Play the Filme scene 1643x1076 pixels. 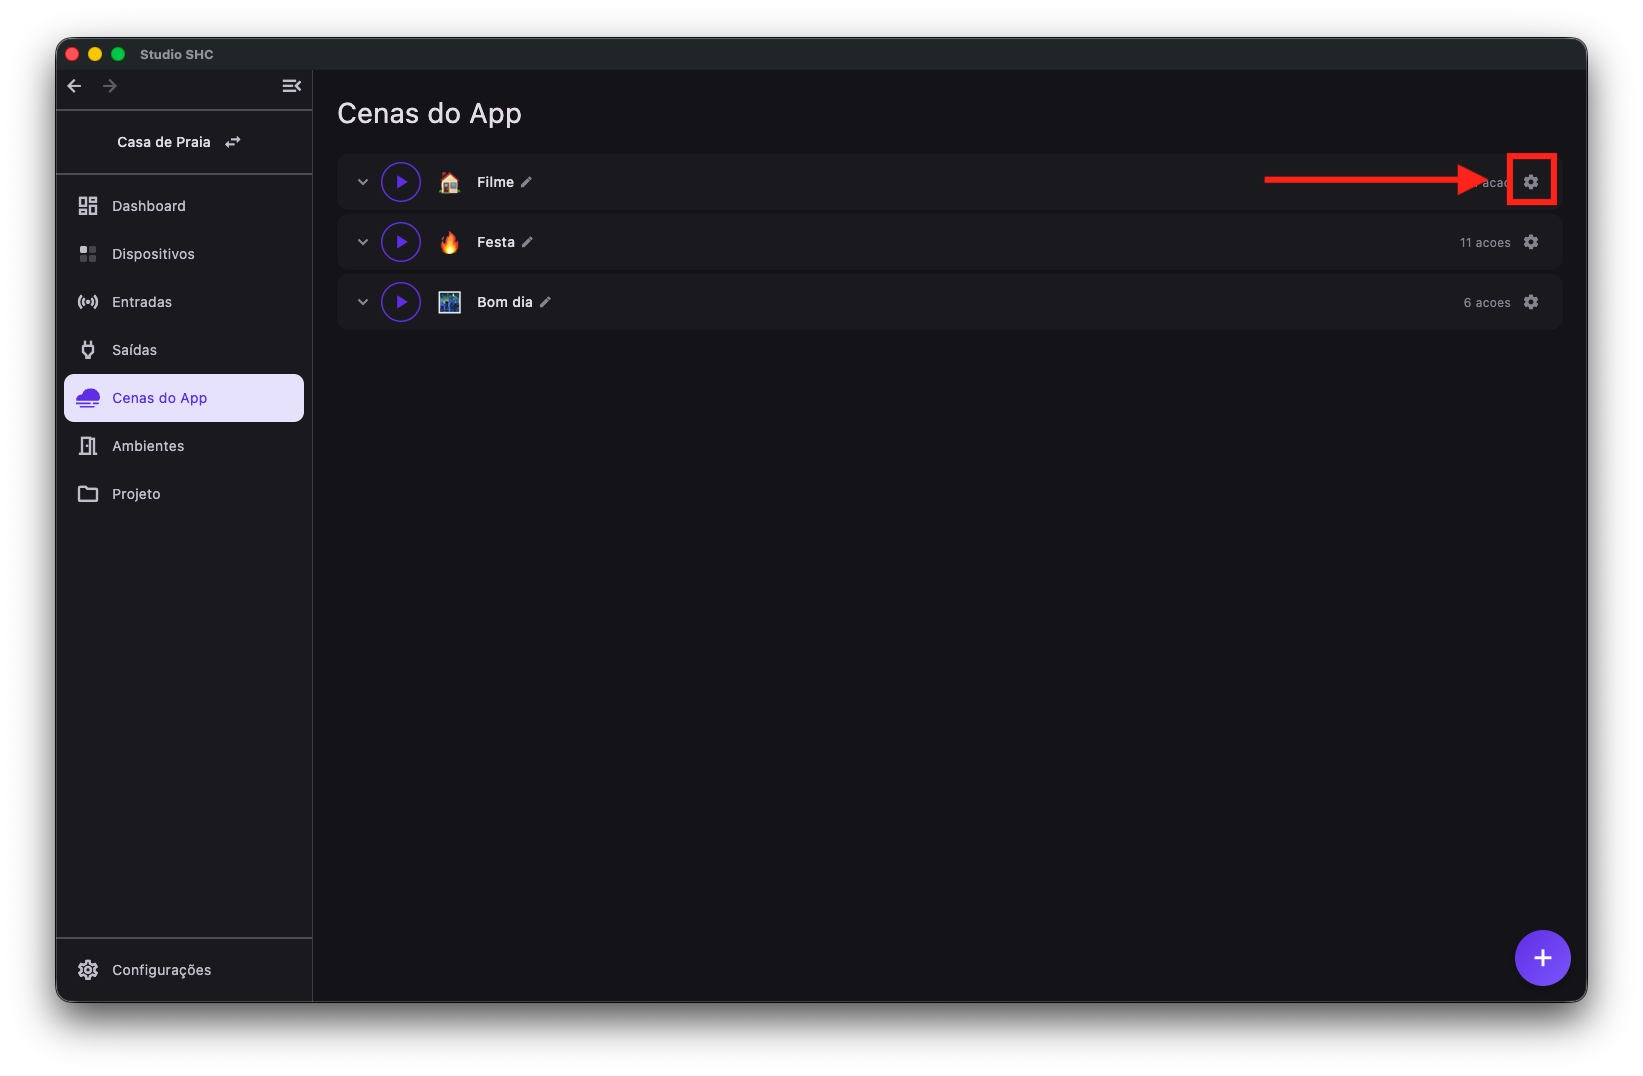pos(401,182)
